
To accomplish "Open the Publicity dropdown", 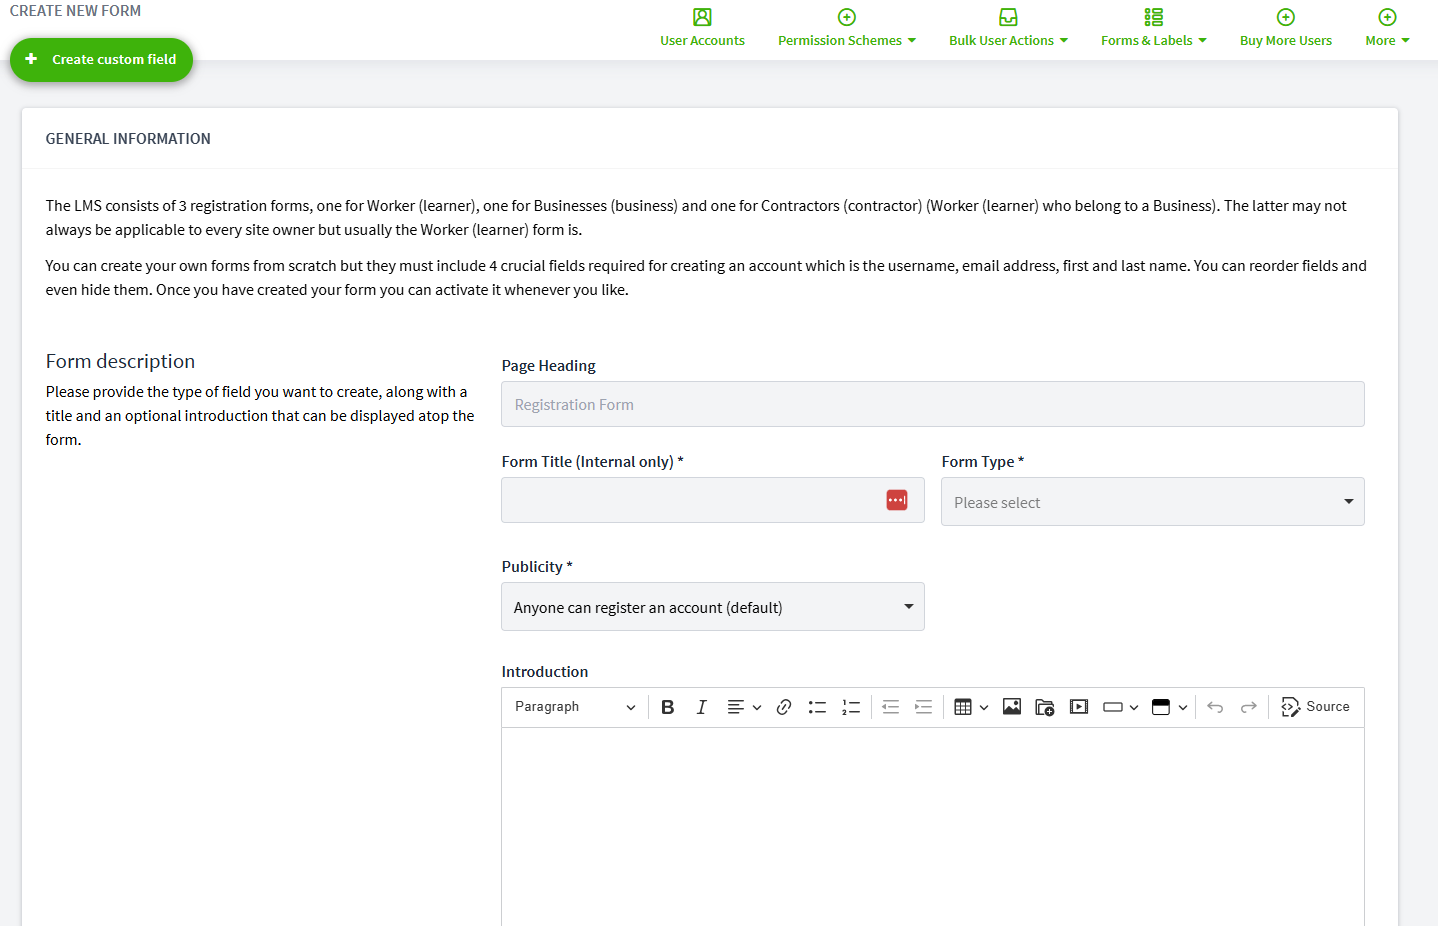I will click(x=713, y=607).
